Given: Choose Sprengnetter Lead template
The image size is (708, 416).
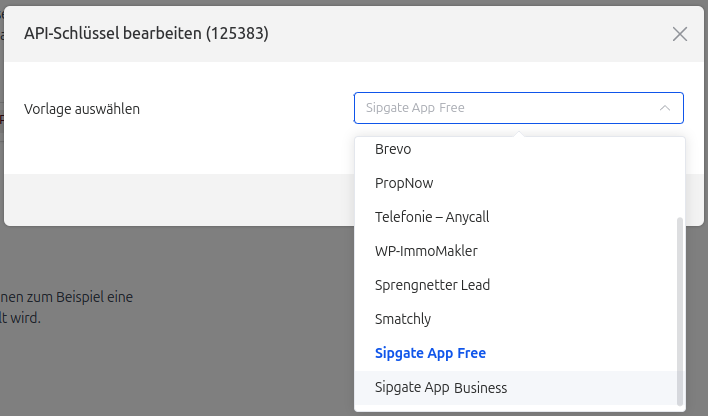Looking at the screenshot, I should [x=432, y=285].
